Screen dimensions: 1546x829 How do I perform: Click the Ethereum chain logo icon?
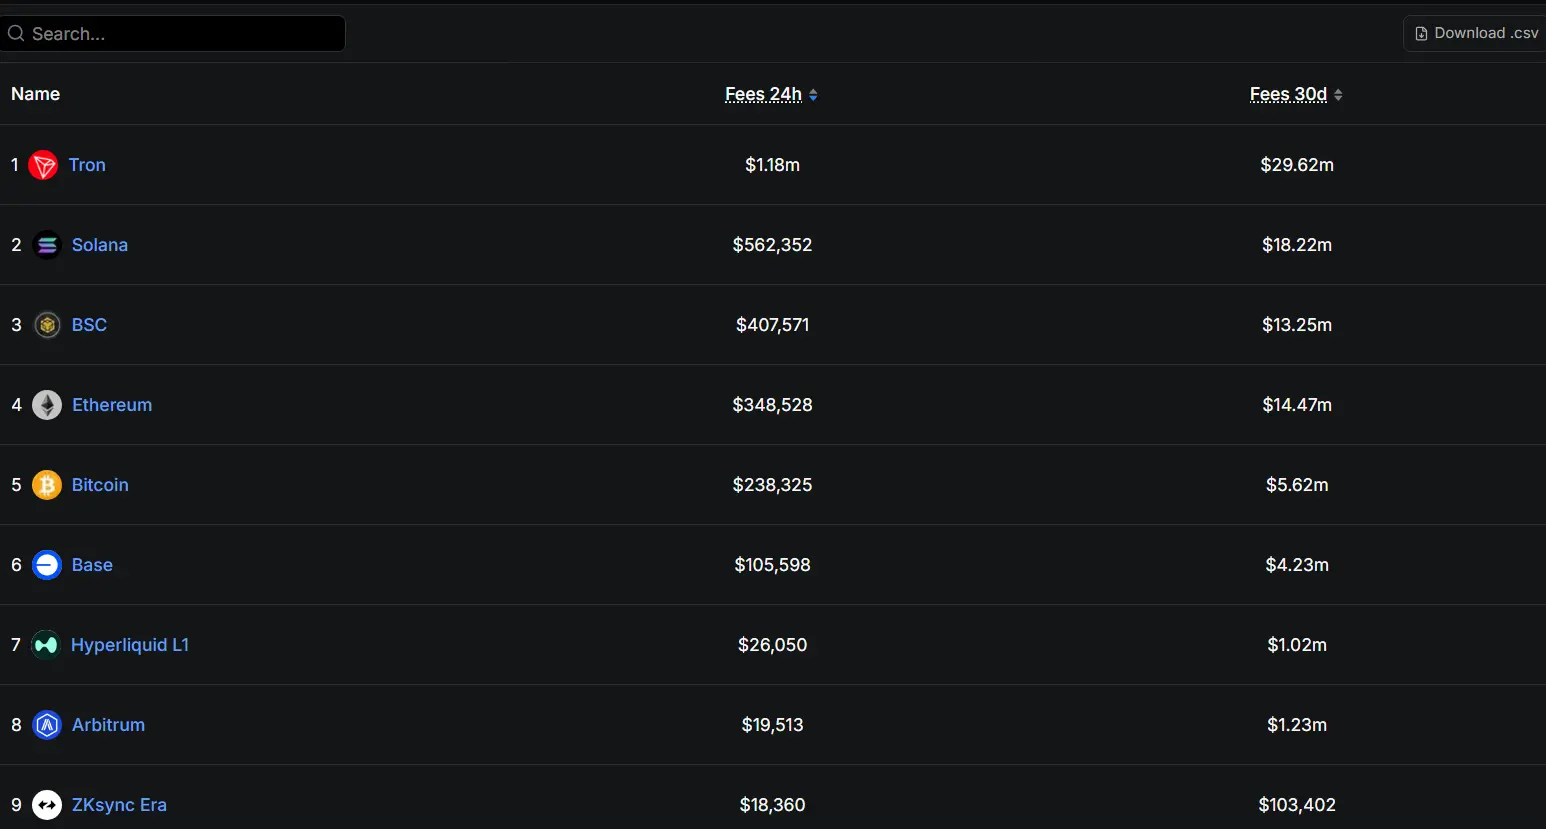[x=47, y=405]
